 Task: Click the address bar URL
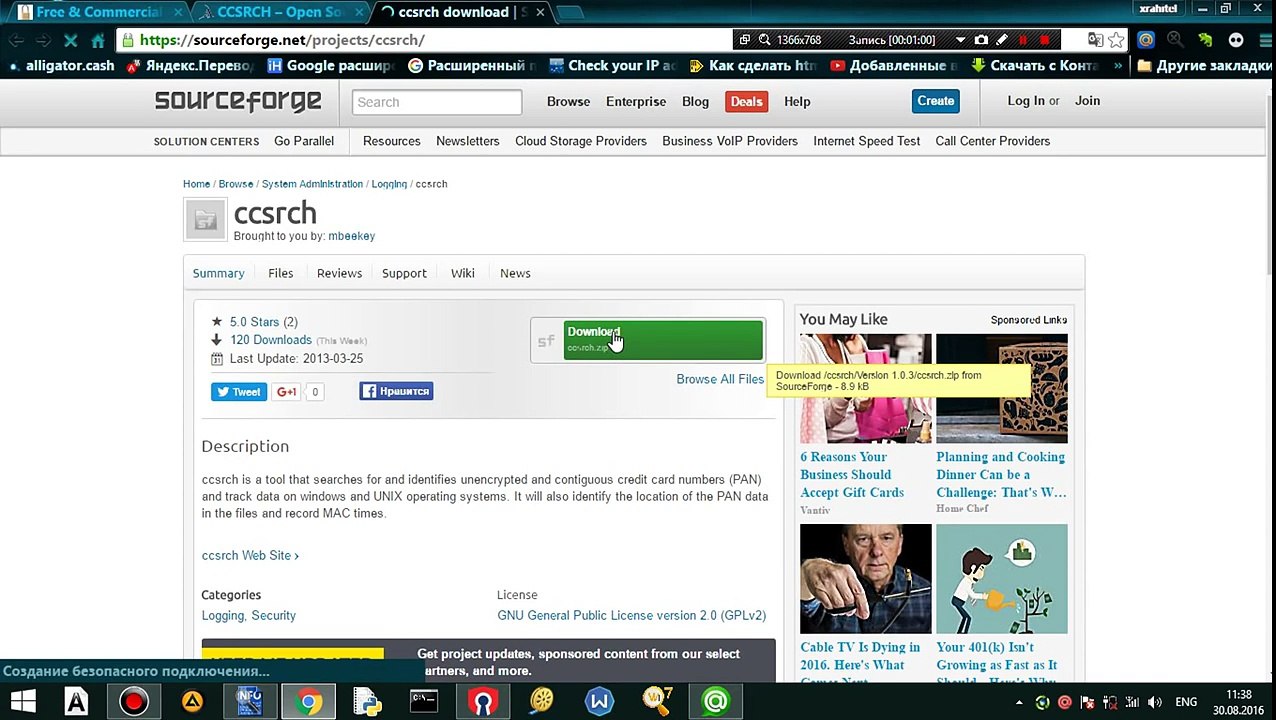coord(282,40)
